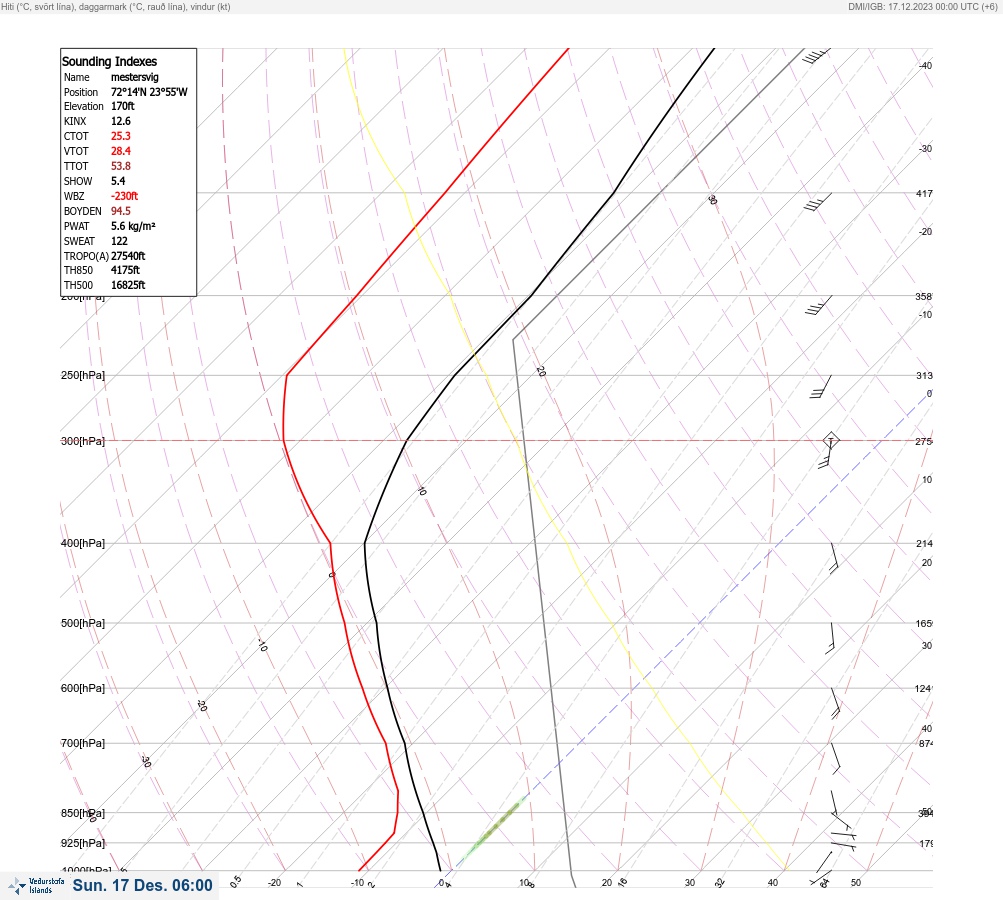1003x900 pixels.
Task: Select the VTOT value 28.4
Action: [x=121, y=151]
